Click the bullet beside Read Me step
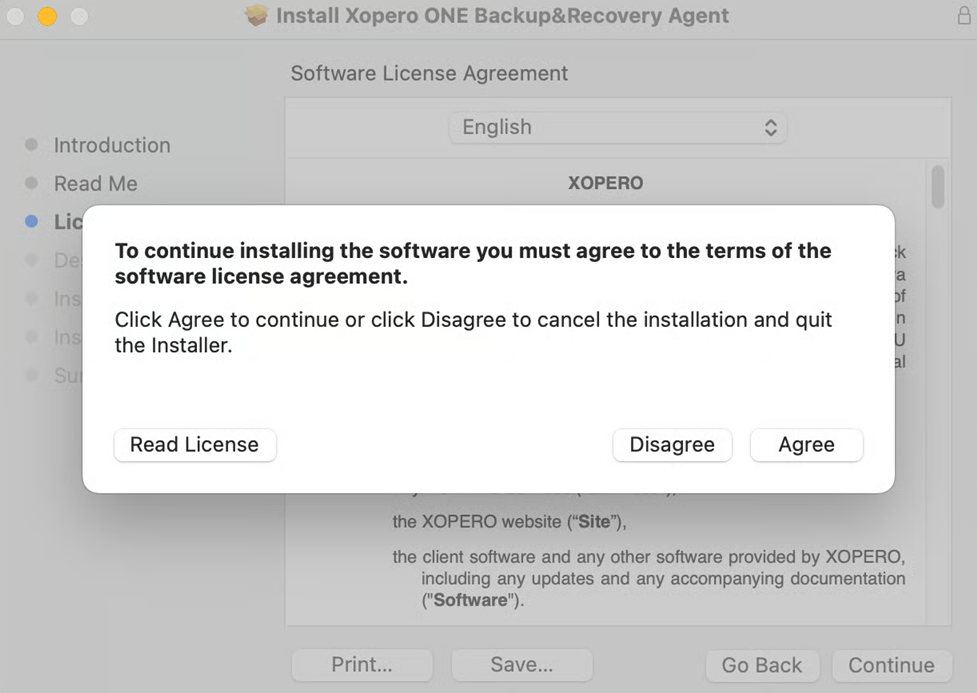 [x=31, y=183]
